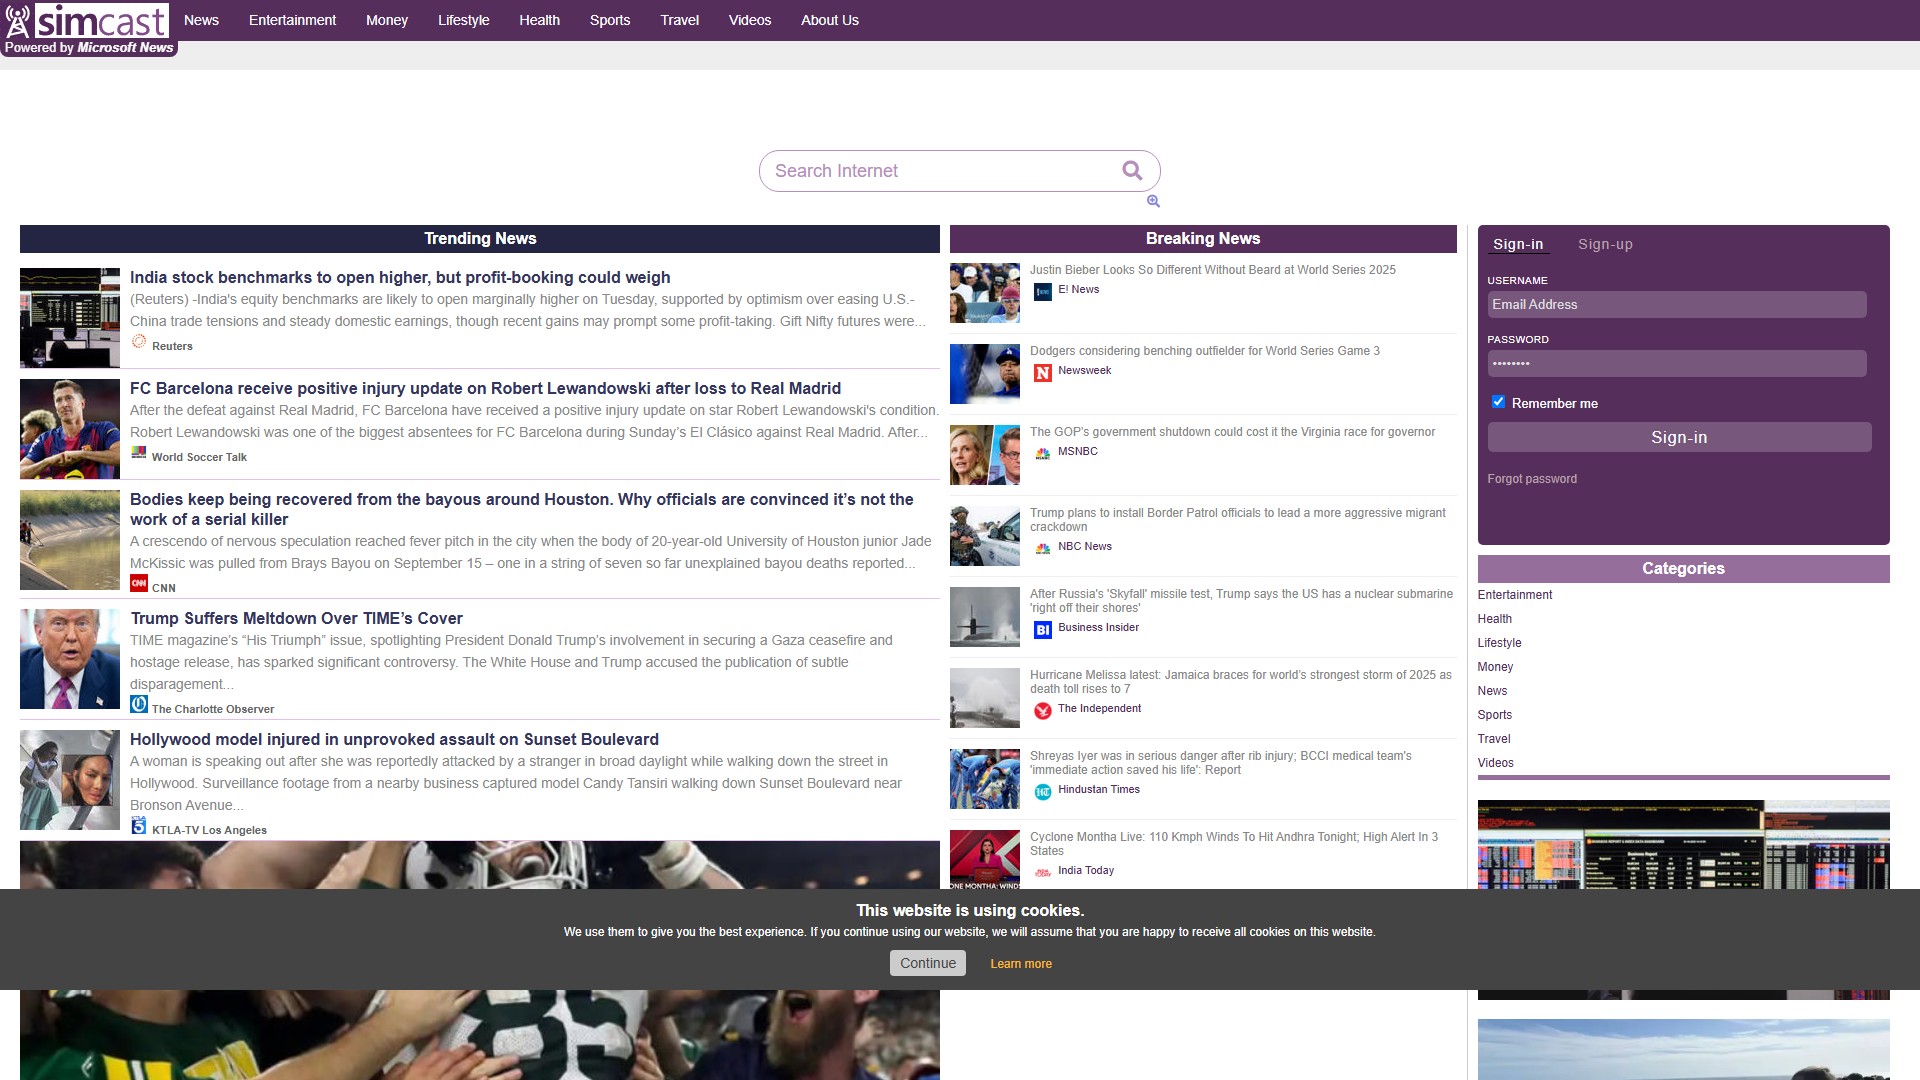Switch to the Sign-up tab
The image size is (1920, 1080).
click(1604, 244)
